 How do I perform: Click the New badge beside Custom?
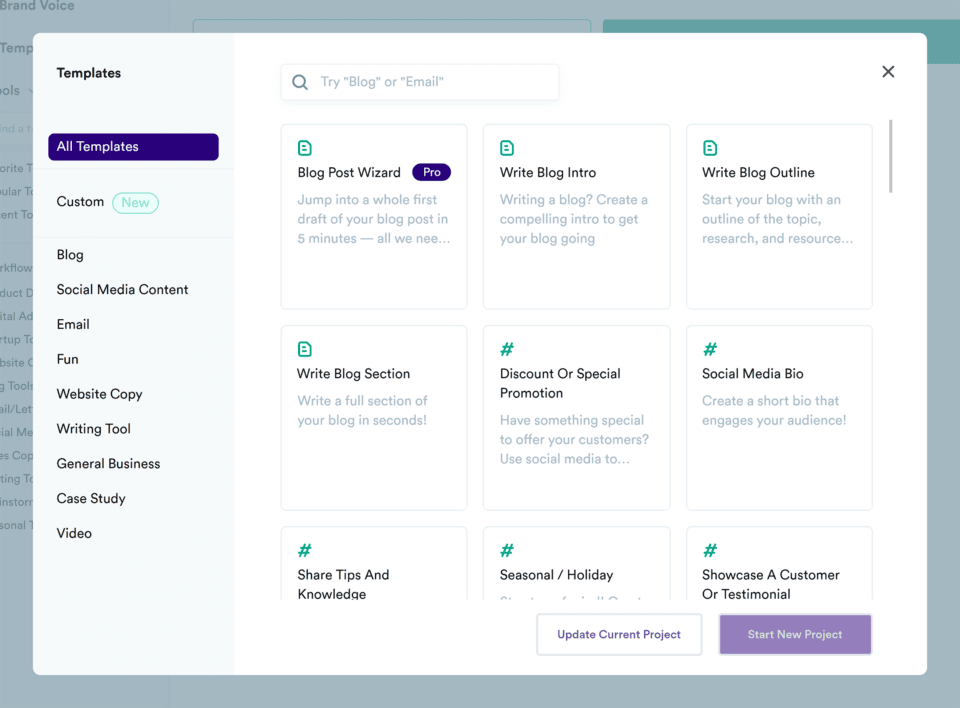point(135,202)
